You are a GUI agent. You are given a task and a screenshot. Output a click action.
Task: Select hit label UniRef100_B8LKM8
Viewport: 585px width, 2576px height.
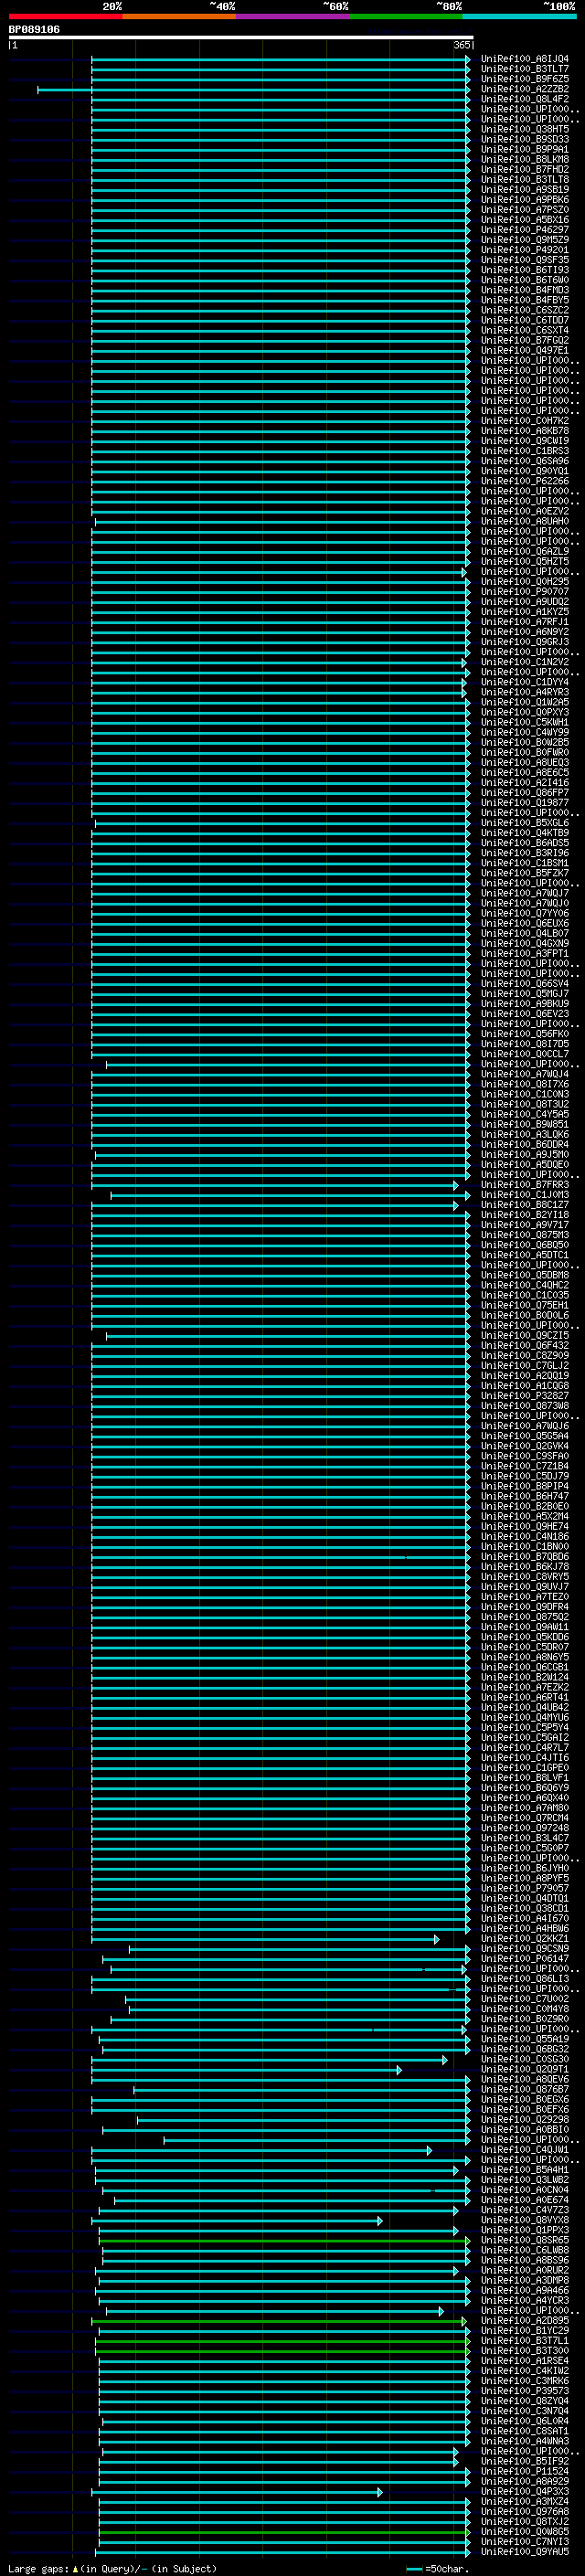(x=525, y=159)
